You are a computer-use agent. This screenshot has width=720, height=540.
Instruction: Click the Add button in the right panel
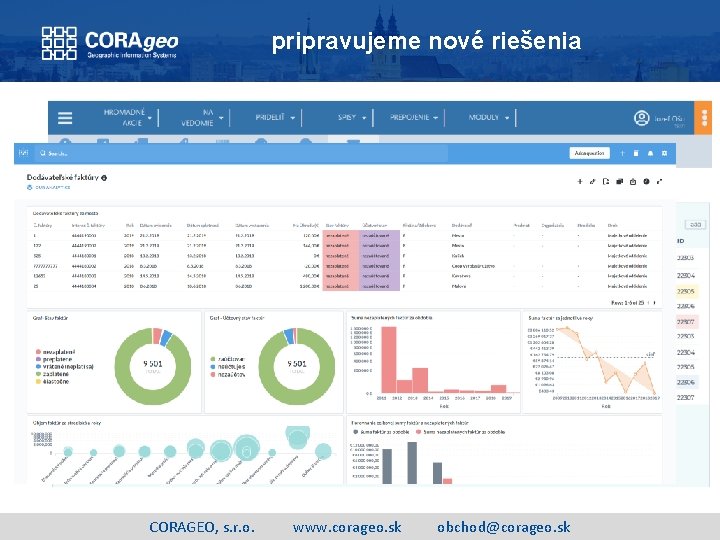click(695, 225)
